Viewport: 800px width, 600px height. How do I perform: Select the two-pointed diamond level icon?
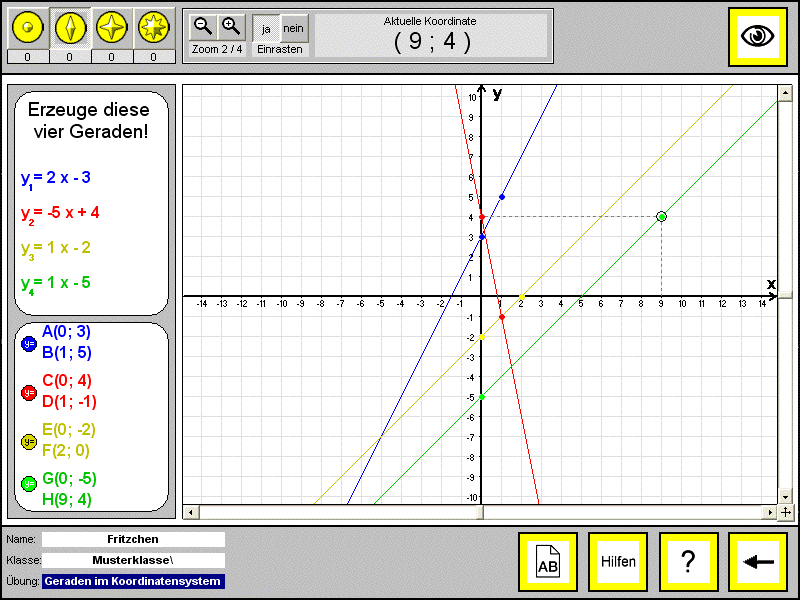70,29
